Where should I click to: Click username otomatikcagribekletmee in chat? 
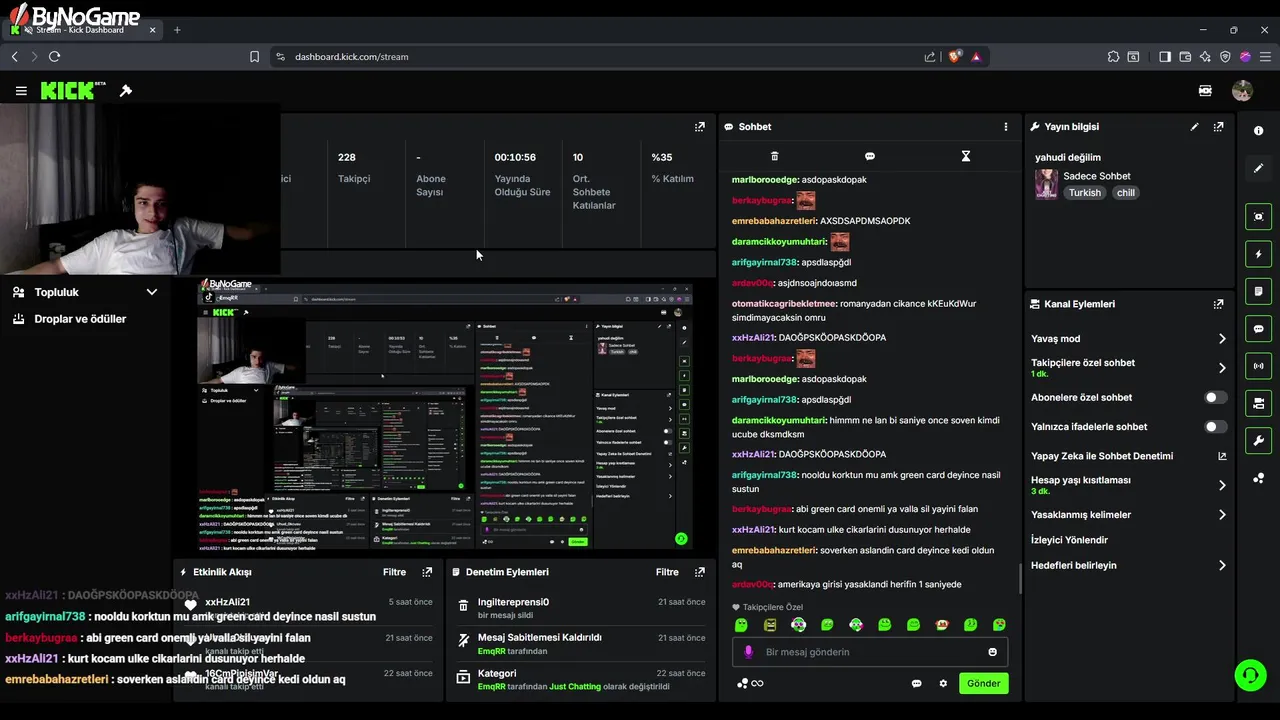pos(783,304)
